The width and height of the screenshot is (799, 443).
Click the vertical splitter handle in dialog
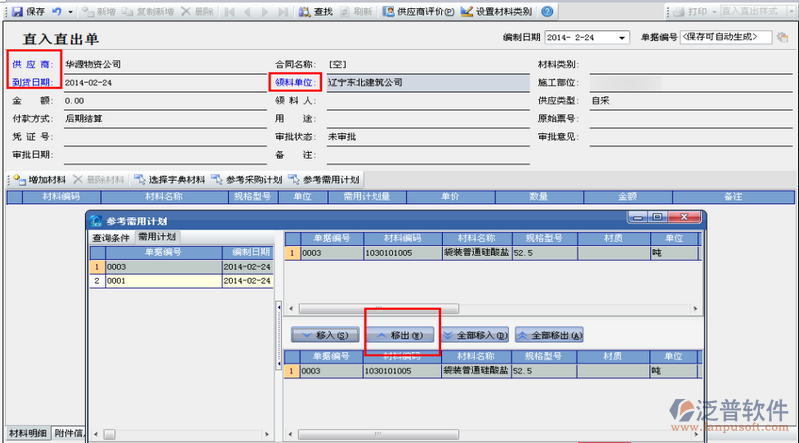coord(279,334)
